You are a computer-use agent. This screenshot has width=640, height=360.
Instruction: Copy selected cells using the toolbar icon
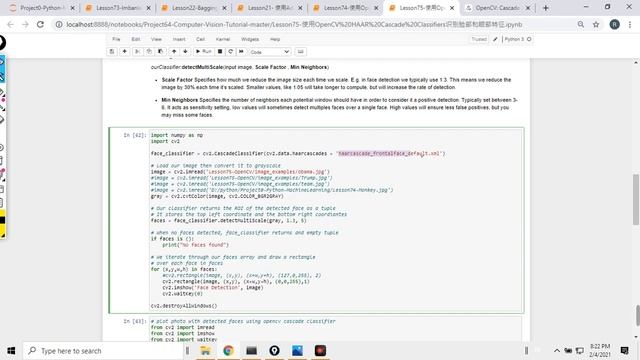click(149, 51)
